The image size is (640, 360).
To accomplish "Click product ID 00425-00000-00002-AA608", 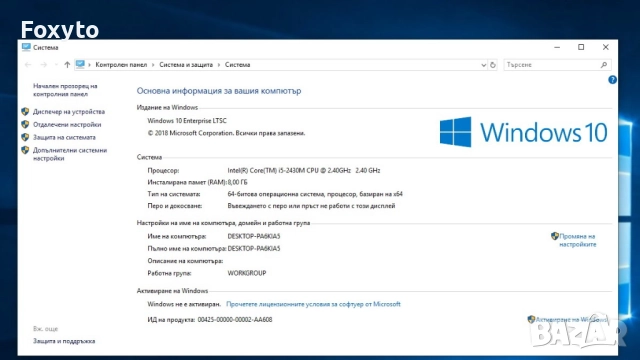I will (235, 320).
